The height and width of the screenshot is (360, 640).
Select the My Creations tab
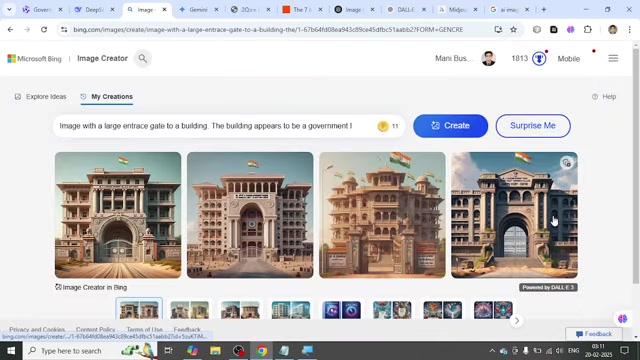point(107,97)
